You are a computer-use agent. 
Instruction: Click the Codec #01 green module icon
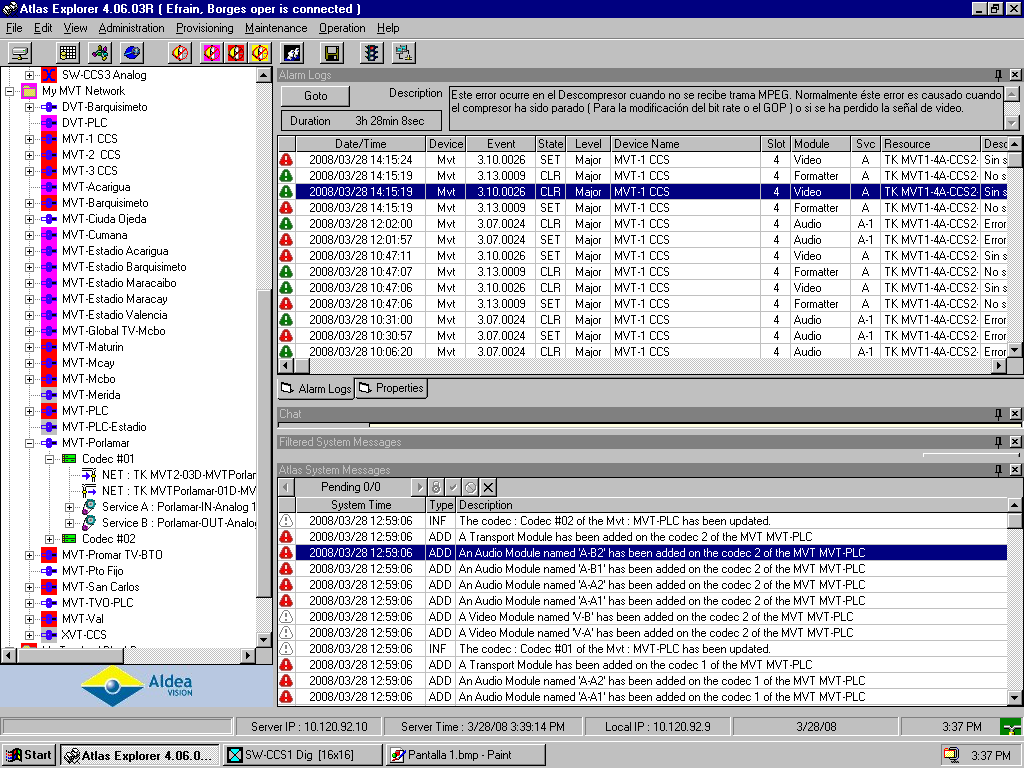pyautogui.click(x=69, y=459)
